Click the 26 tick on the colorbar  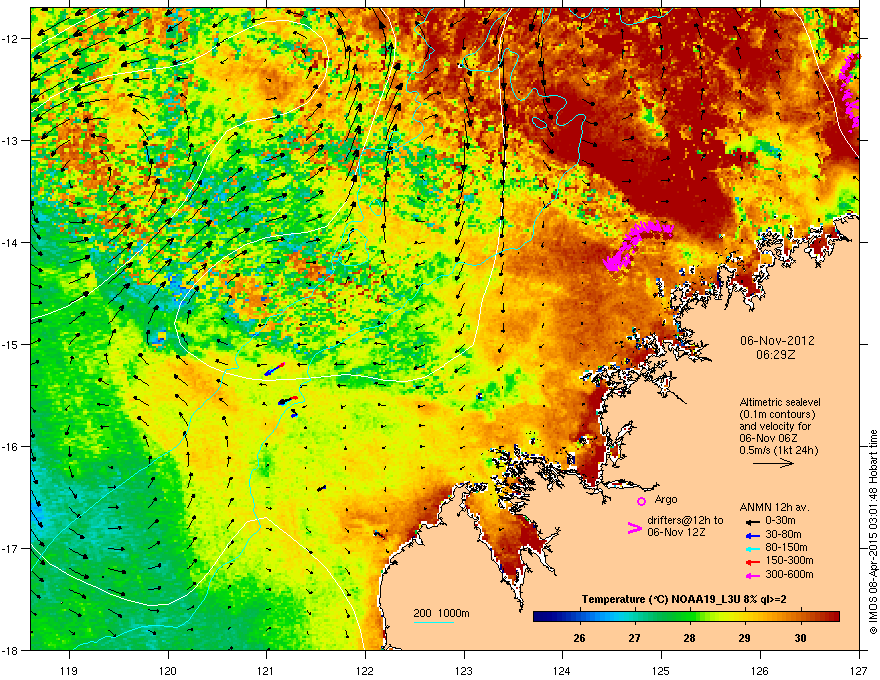tap(579, 638)
